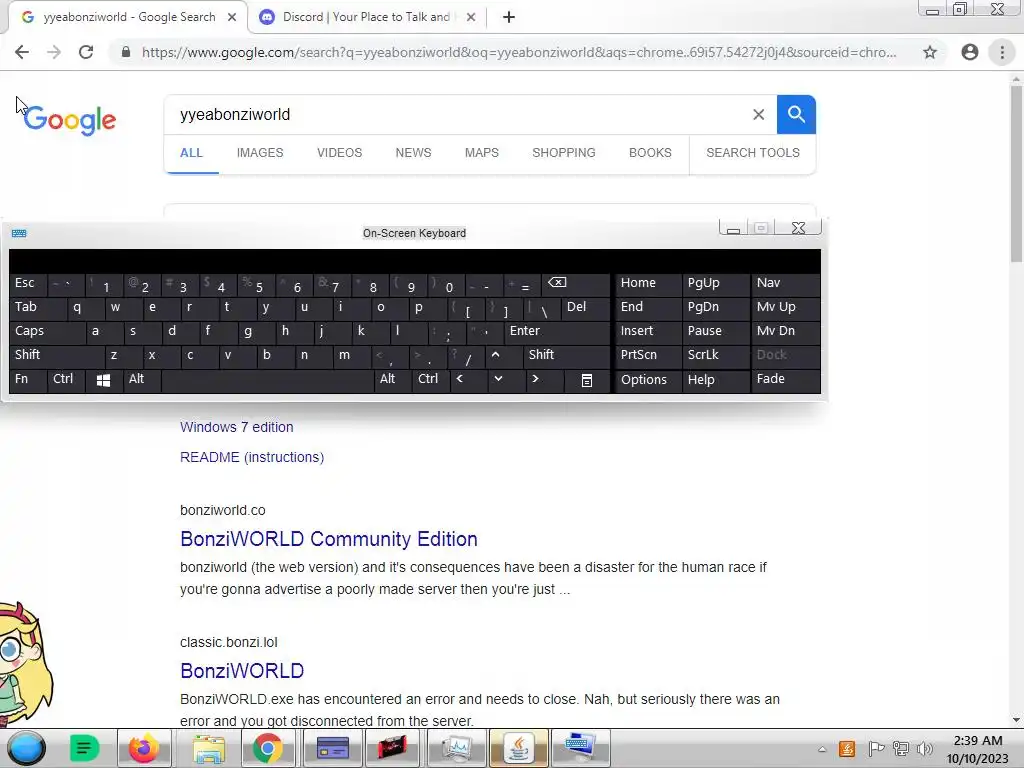Open a new tab with the plus button

pos(509,18)
